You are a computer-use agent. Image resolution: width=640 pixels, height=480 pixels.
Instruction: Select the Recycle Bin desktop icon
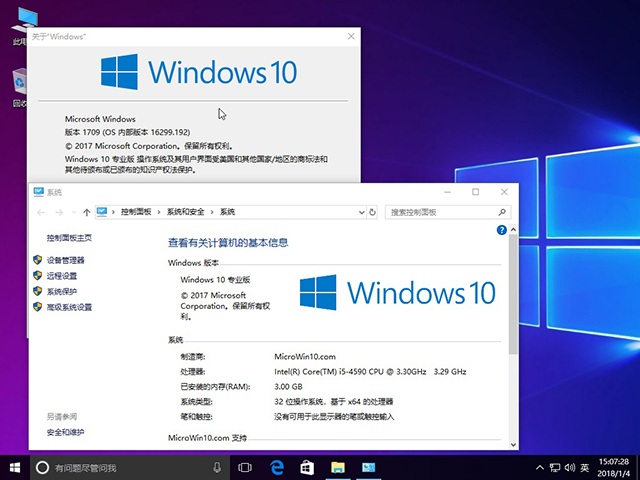tap(20, 87)
